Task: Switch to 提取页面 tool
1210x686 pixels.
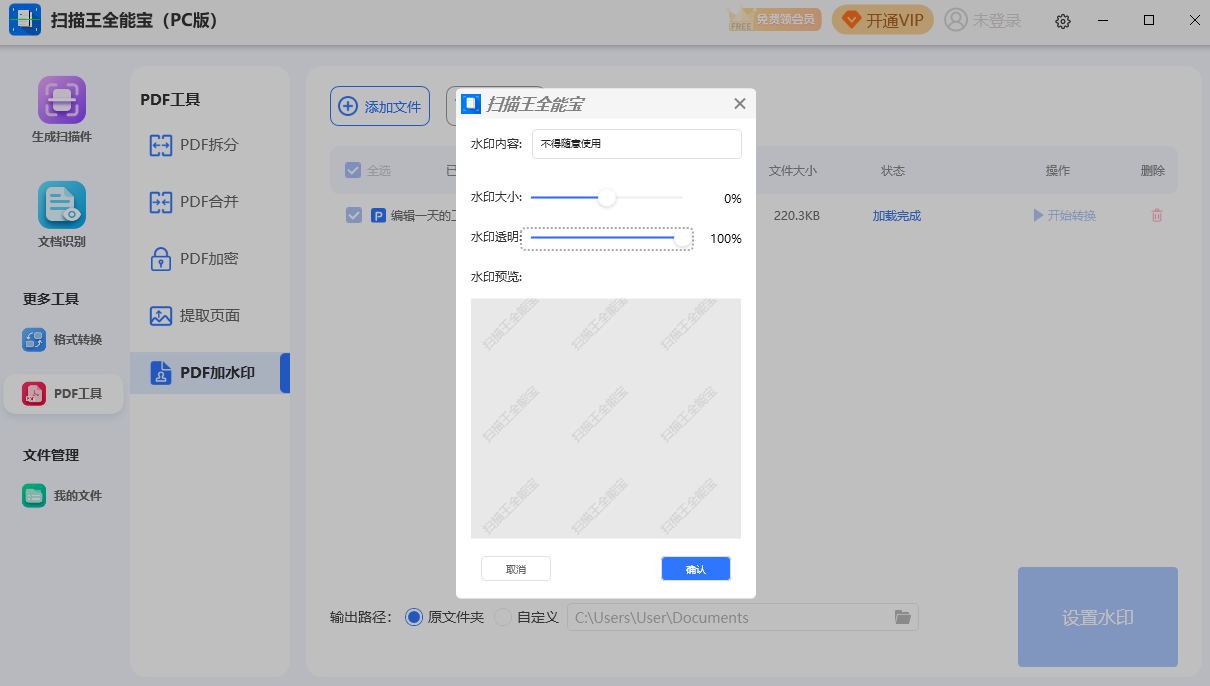Action: [195, 316]
